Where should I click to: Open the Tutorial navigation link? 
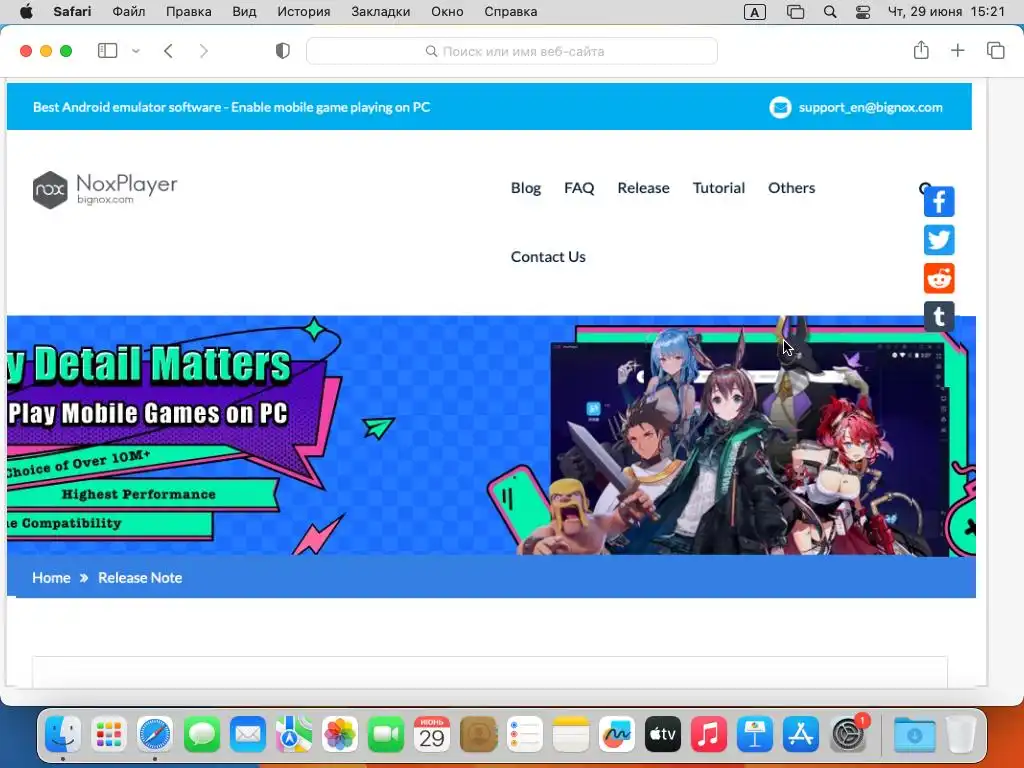tap(718, 188)
